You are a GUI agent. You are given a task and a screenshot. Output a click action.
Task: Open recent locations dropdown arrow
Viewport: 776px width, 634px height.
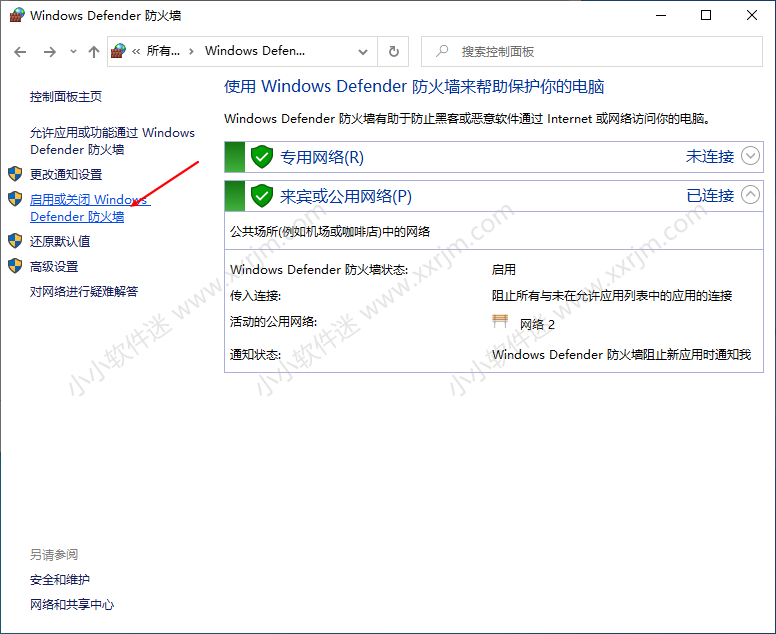pyautogui.click(x=71, y=52)
